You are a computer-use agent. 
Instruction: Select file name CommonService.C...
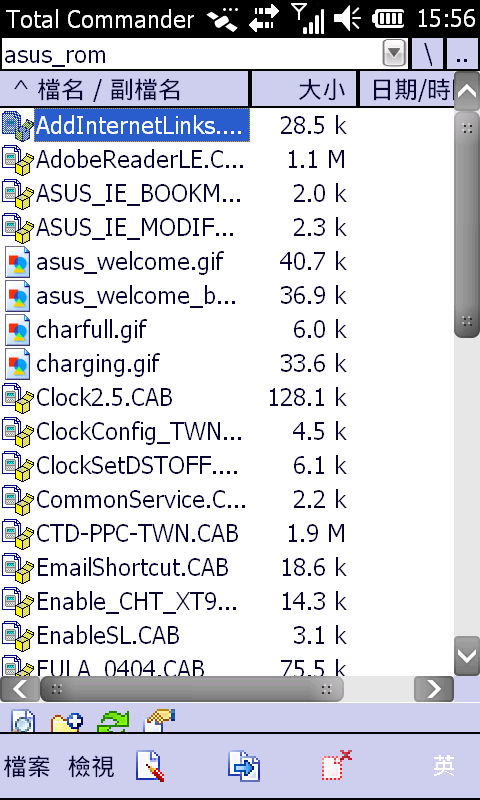[141, 499]
